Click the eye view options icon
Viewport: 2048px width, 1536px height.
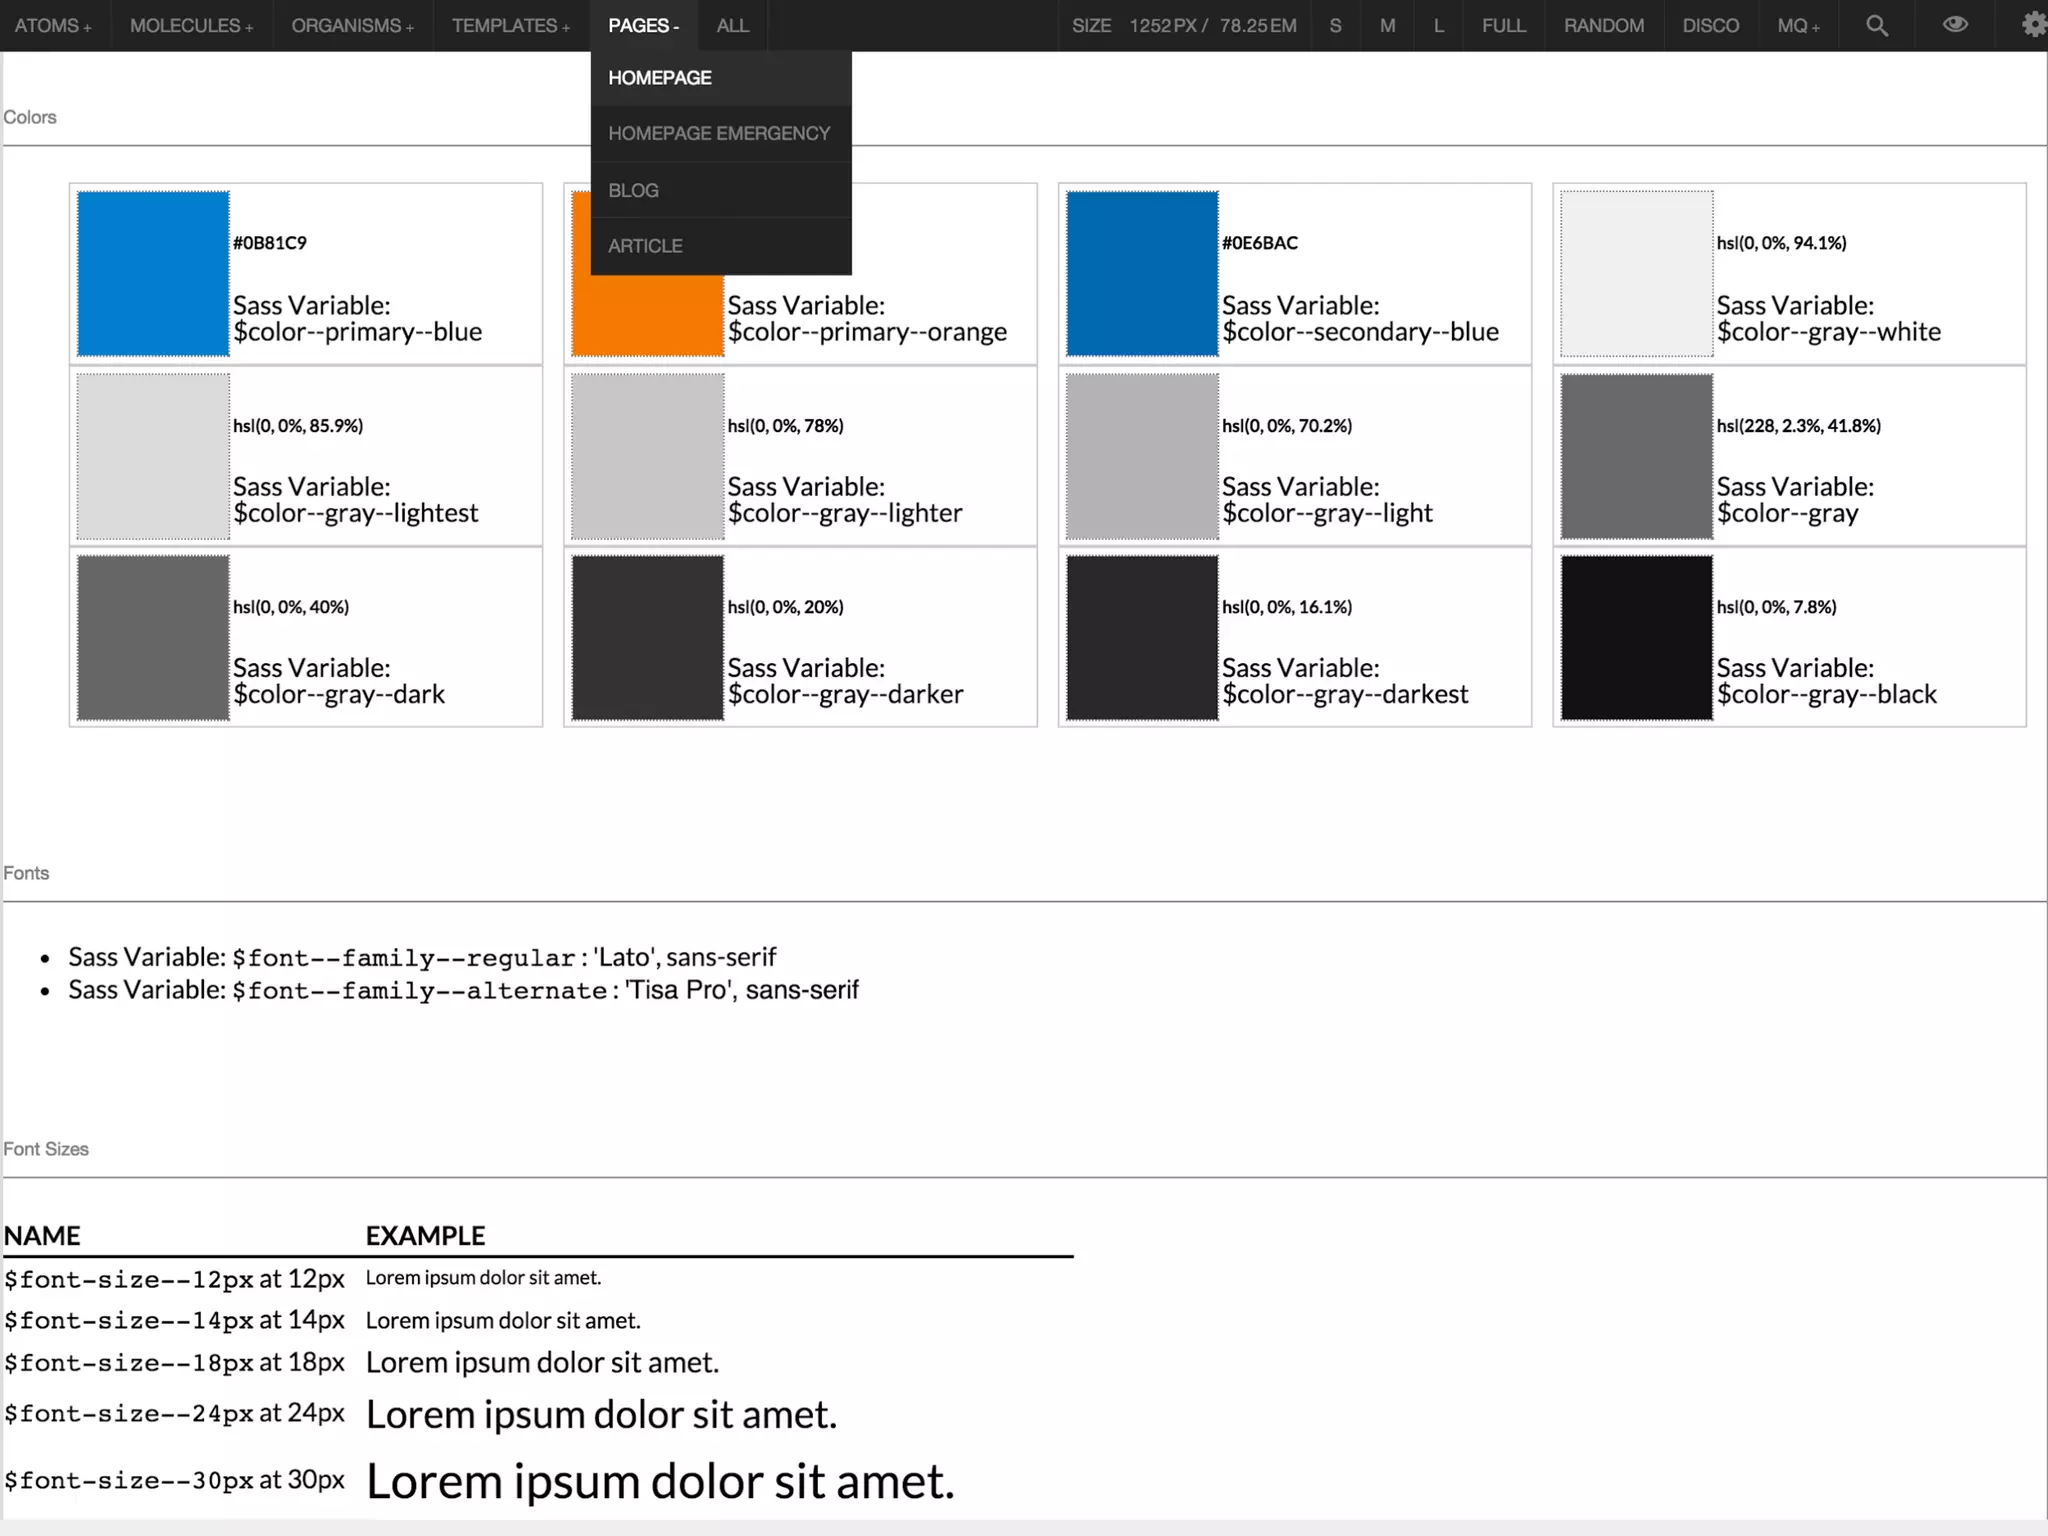coord(1955,25)
